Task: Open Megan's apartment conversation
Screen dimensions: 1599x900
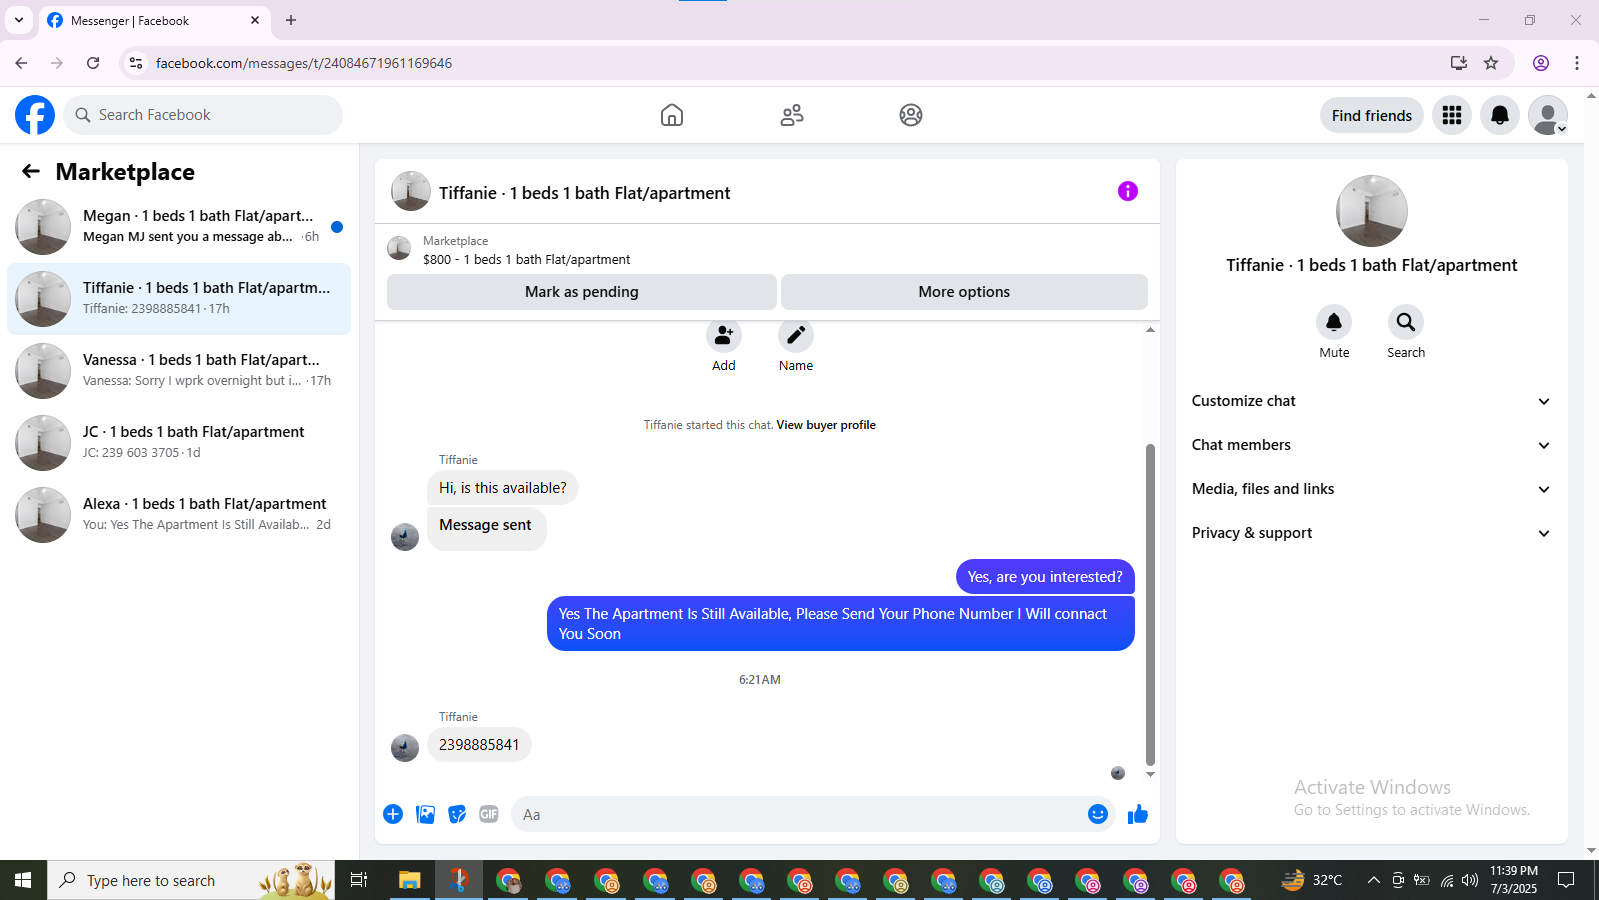Action: tap(179, 227)
